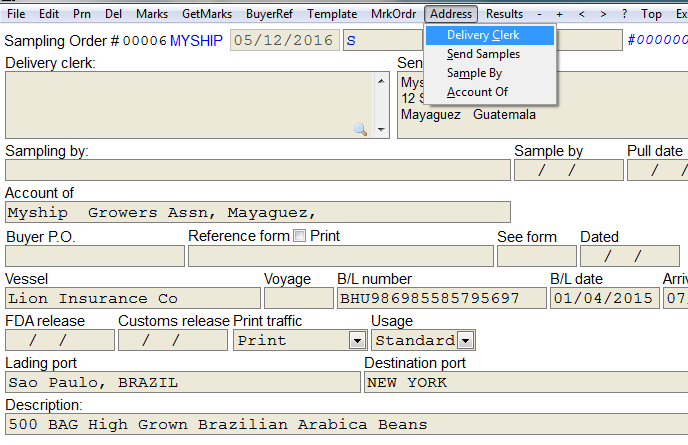
Task: Click the See form field
Action: (x=537, y=256)
